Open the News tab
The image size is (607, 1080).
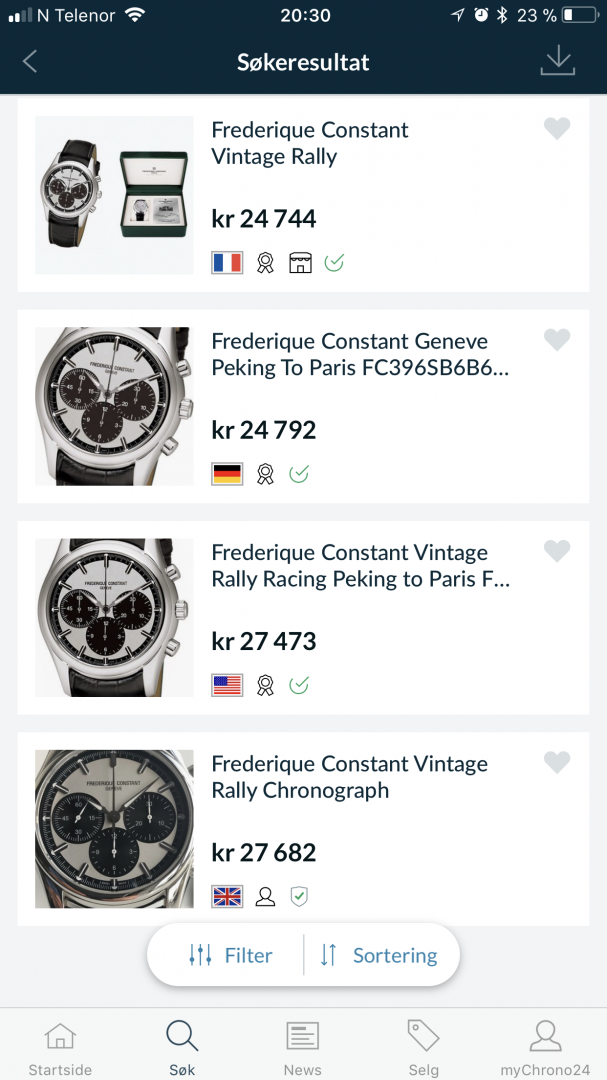pos(302,1049)
